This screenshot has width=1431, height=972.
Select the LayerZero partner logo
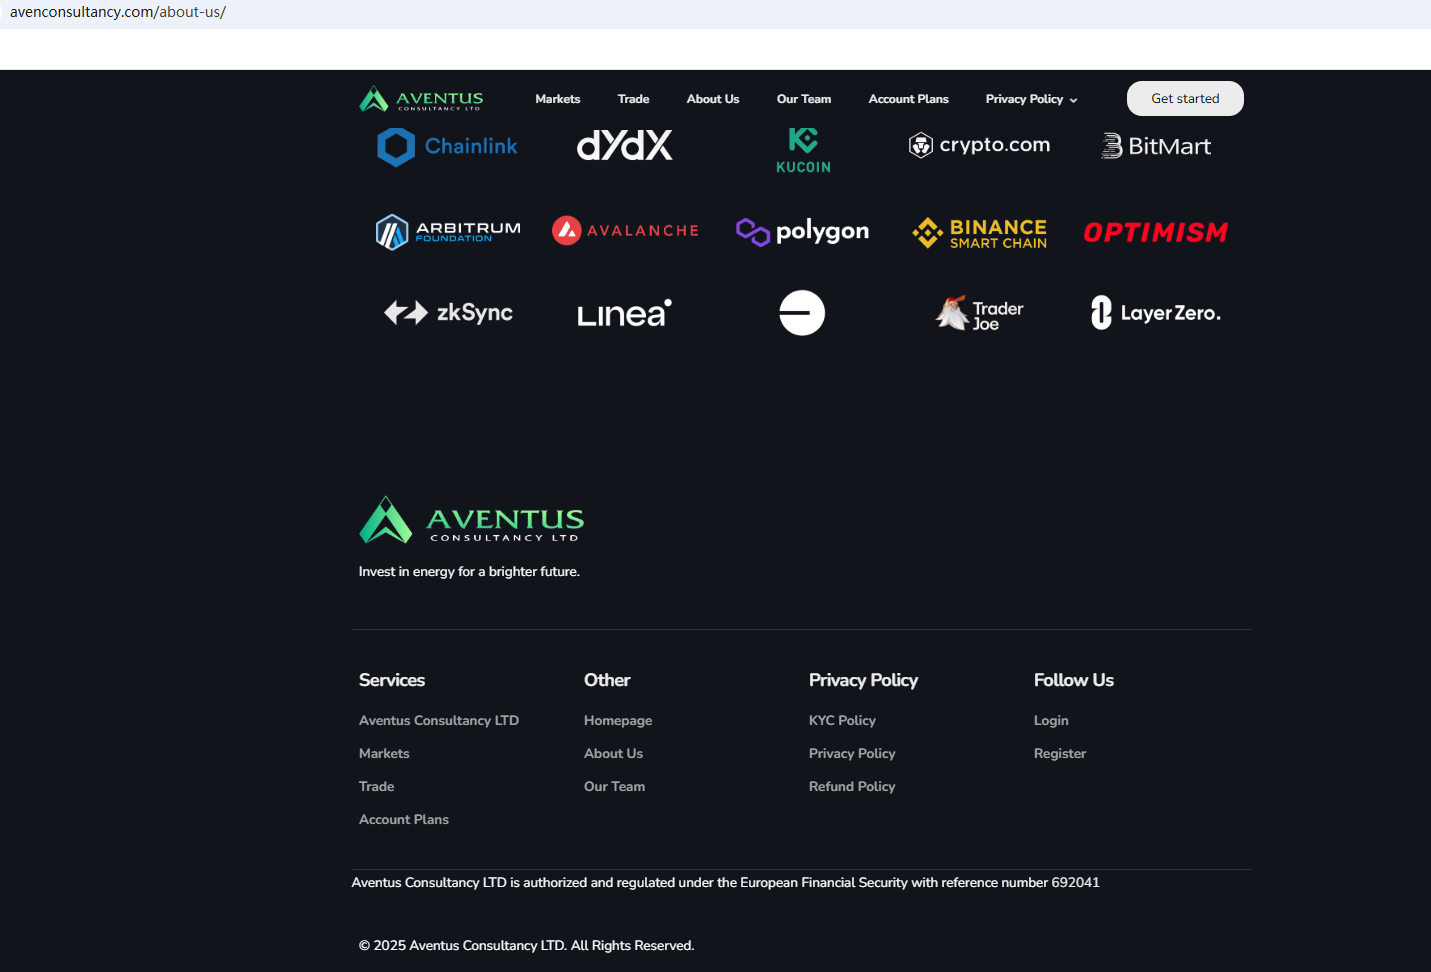click(x=1156, y=313)
